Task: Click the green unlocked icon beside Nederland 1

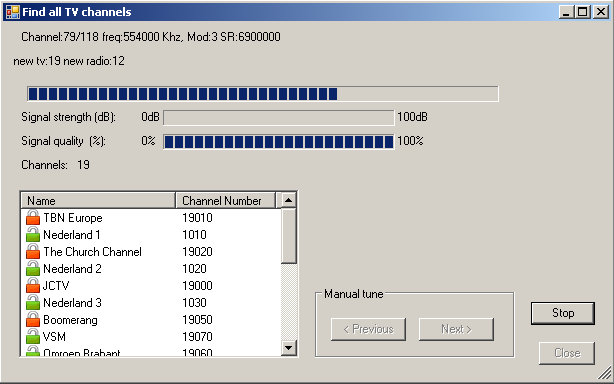Action: (x=33, y=234)
